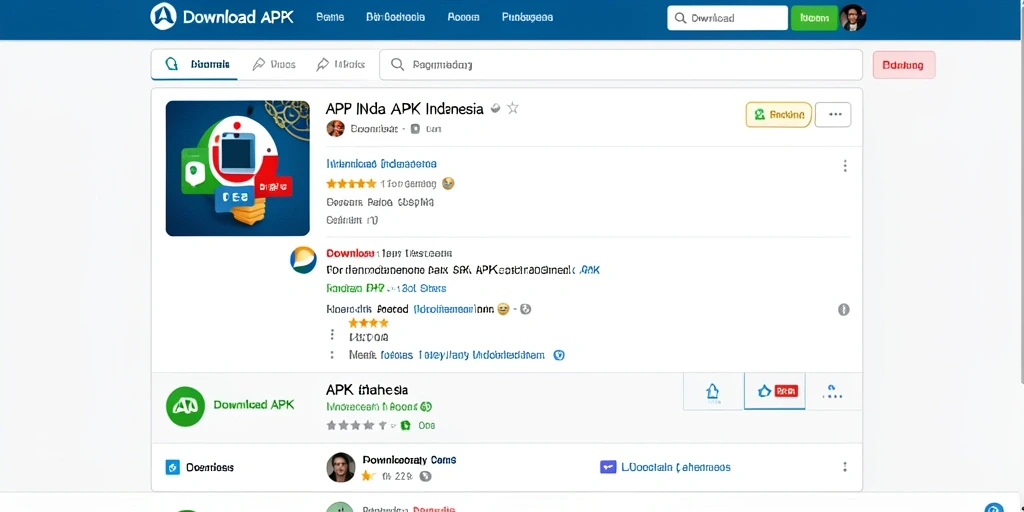Switch to the "Mkois" pencil tab
This screenshot has width=1024, height=512.
(x=340, y=64)
